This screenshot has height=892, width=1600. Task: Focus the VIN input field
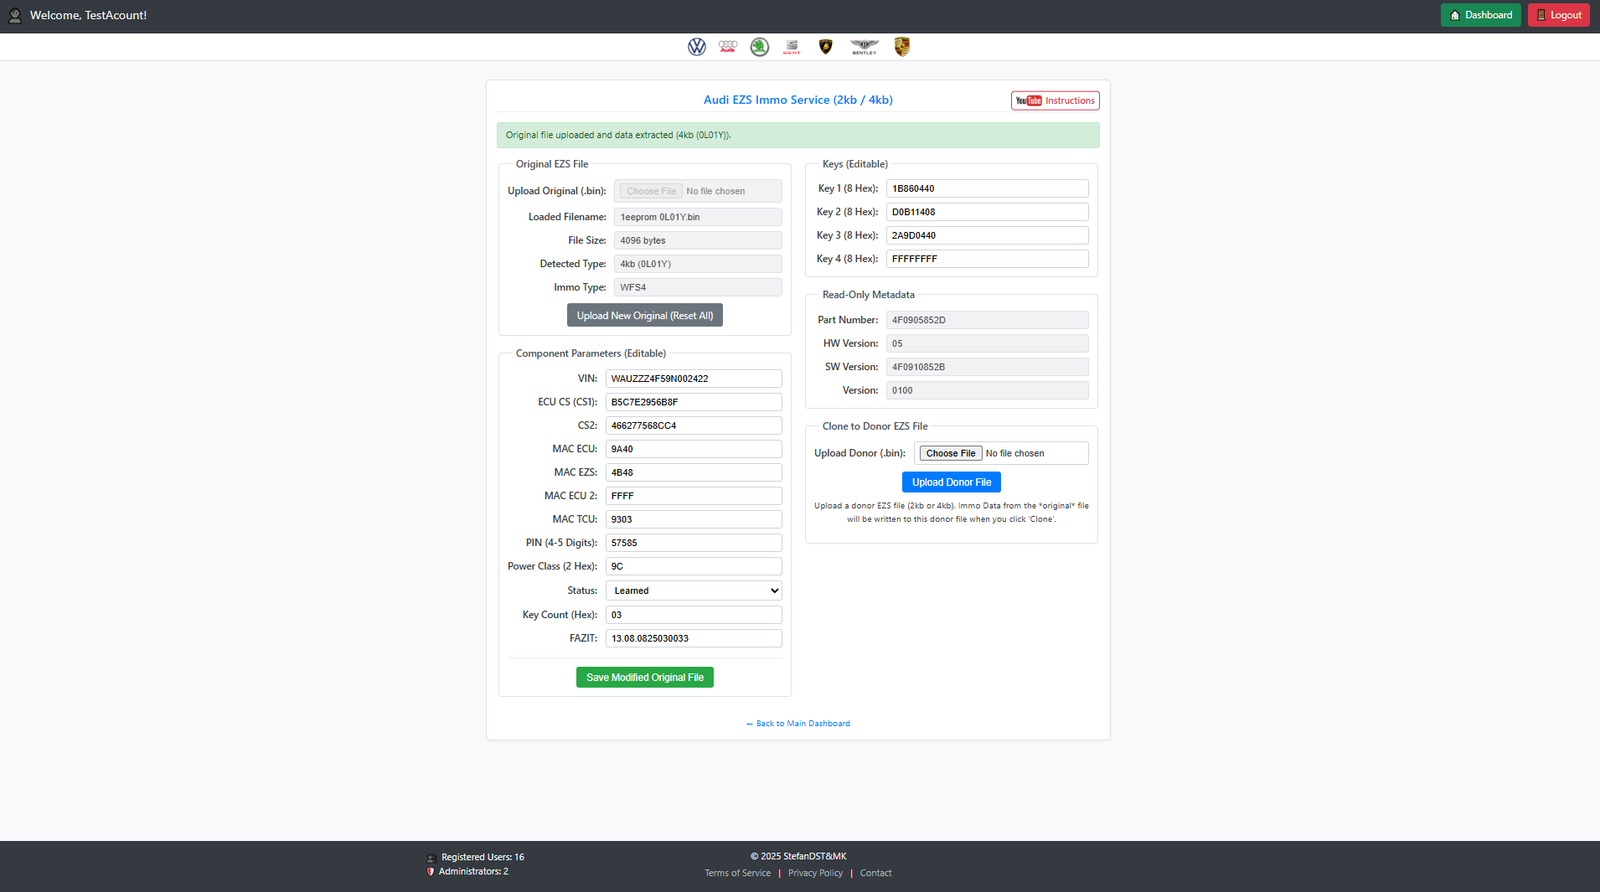point(694,379)
